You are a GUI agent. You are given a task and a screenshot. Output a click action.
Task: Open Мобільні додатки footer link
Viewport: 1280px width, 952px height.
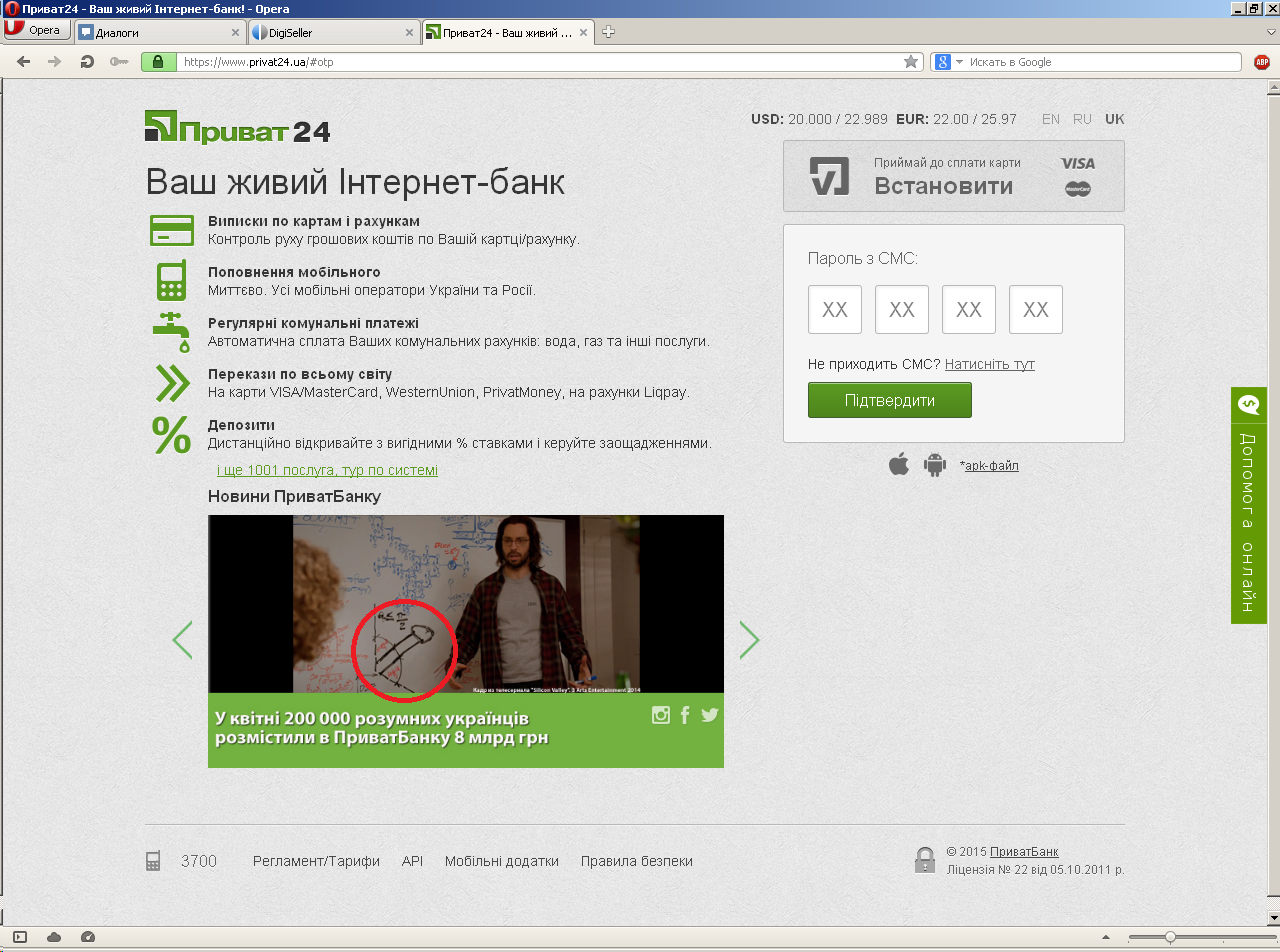pyautogui.click(x=502, y=861)
